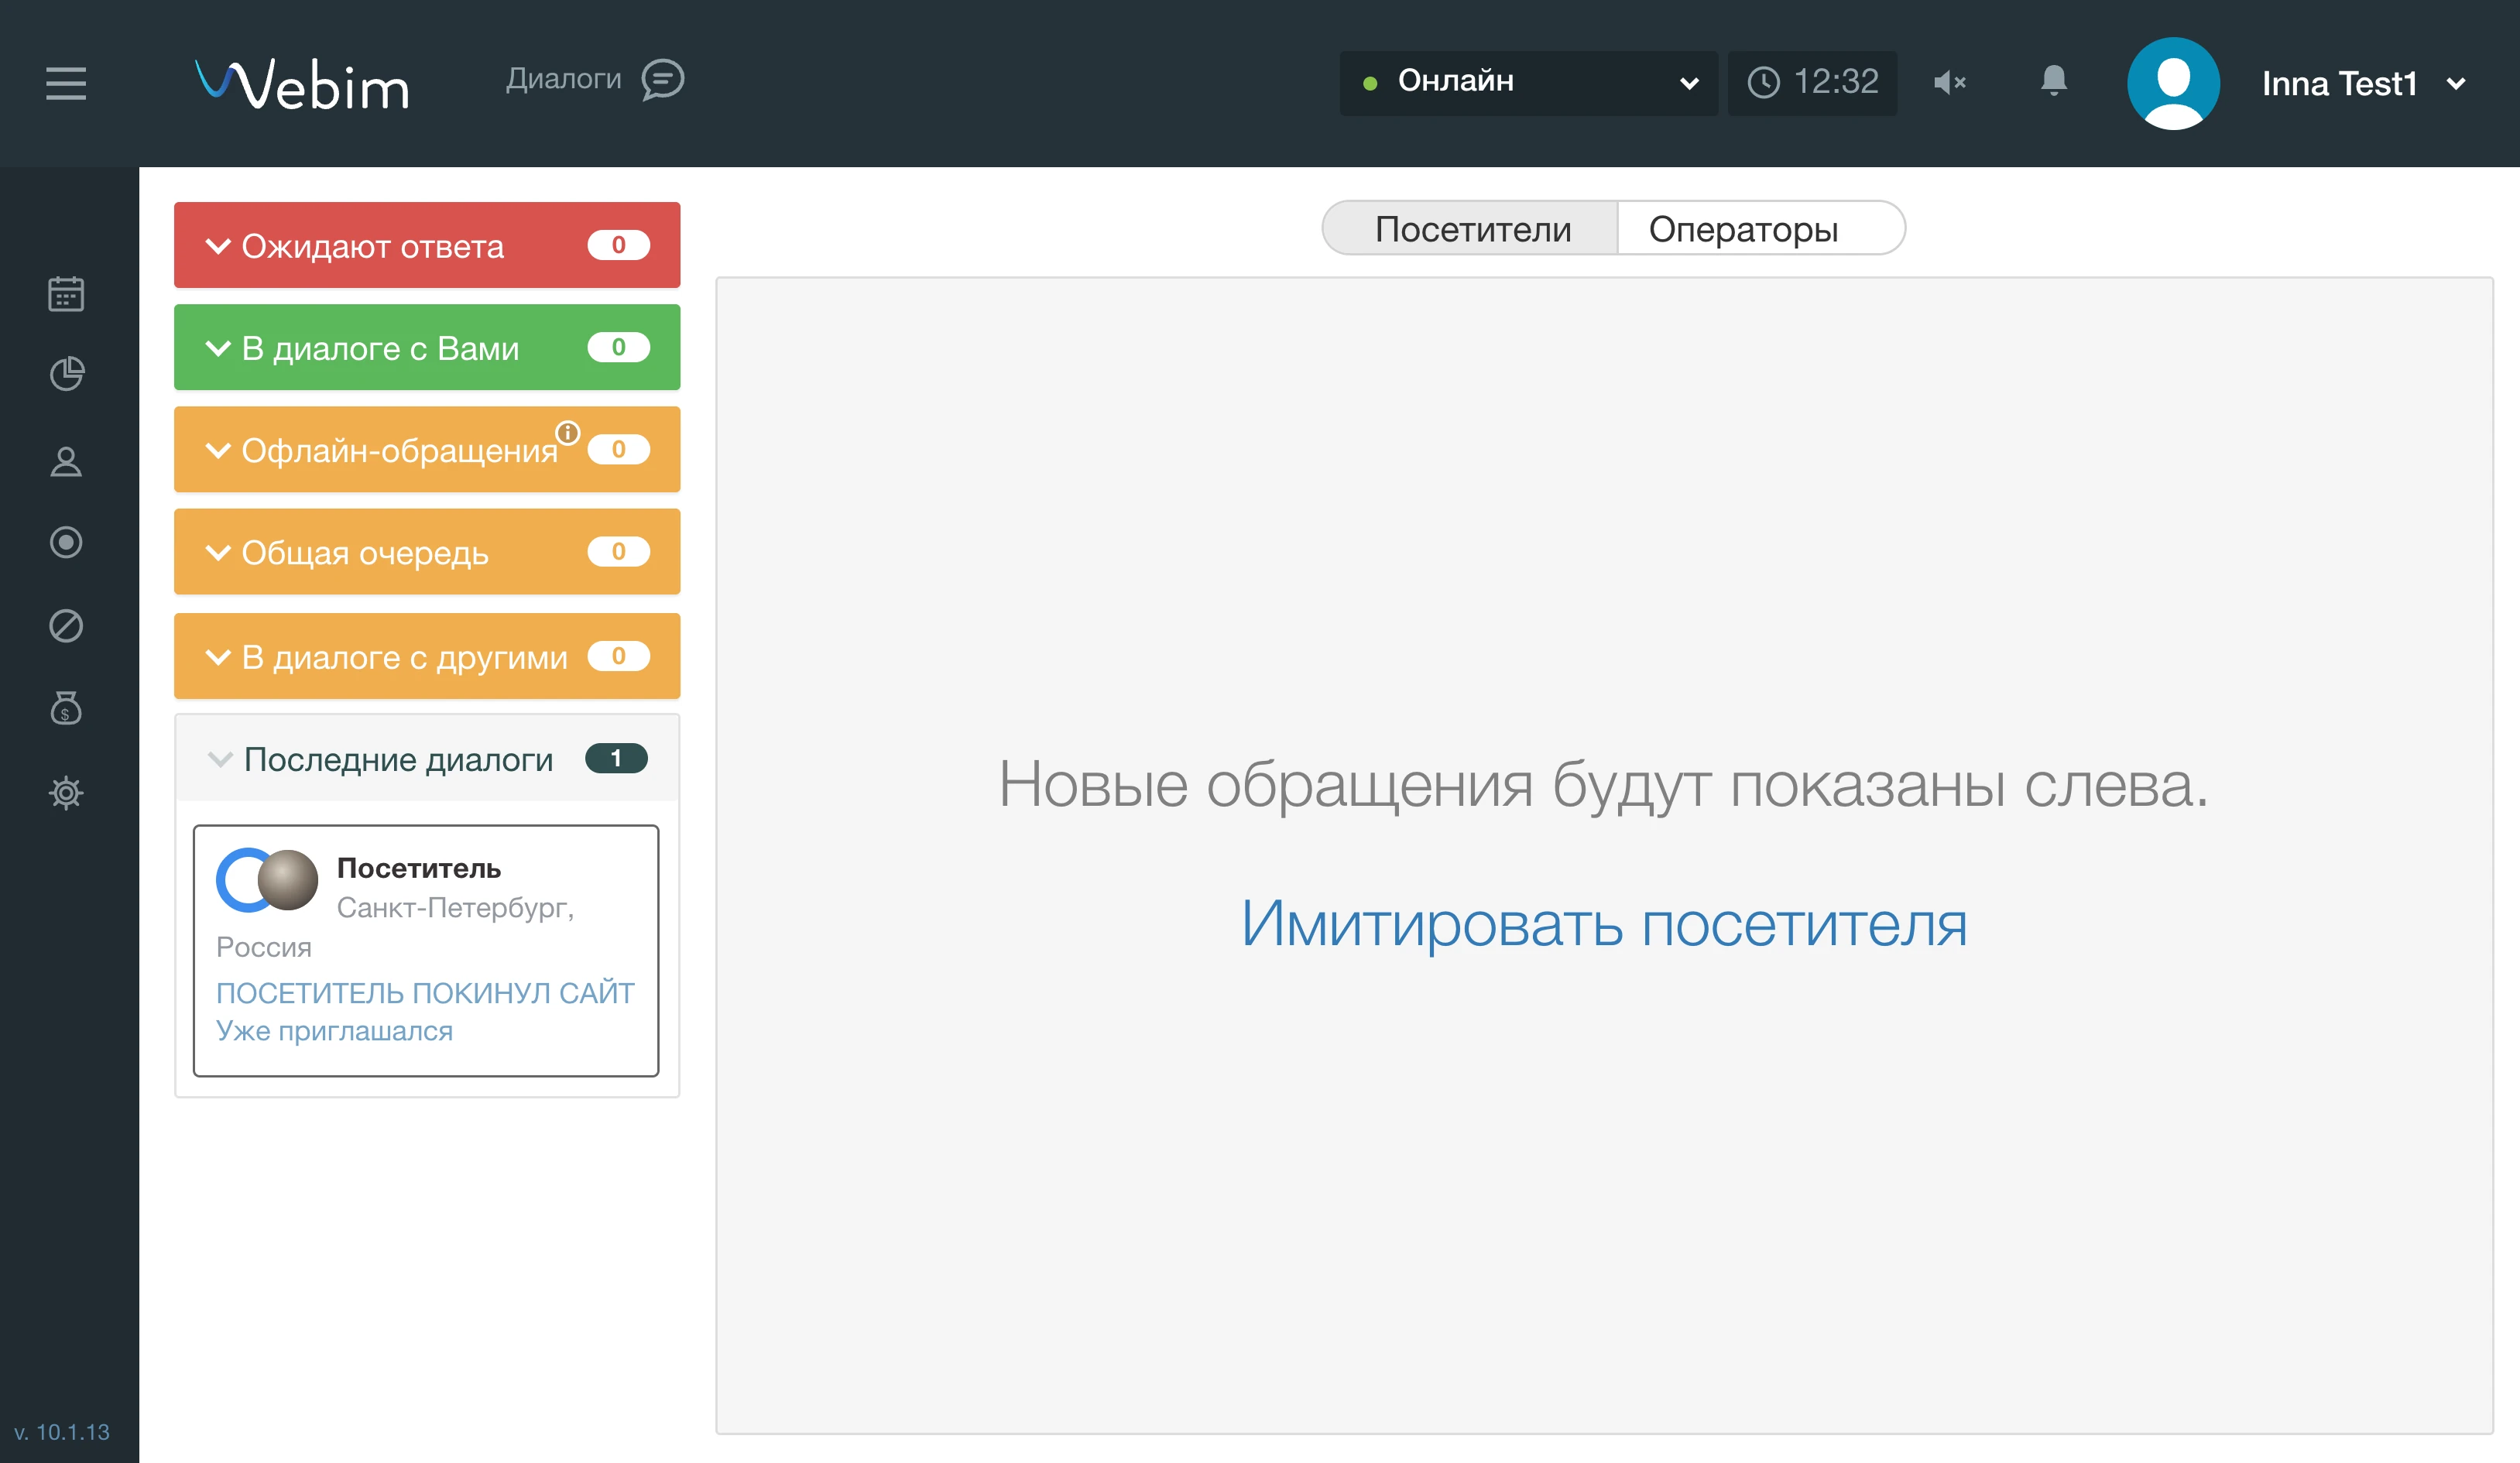Image resolution: width=2520 pixels, height=1463 pixels.
Task: Click the Последние диалоги counter badge 1
Action: [x=616, y=758]
